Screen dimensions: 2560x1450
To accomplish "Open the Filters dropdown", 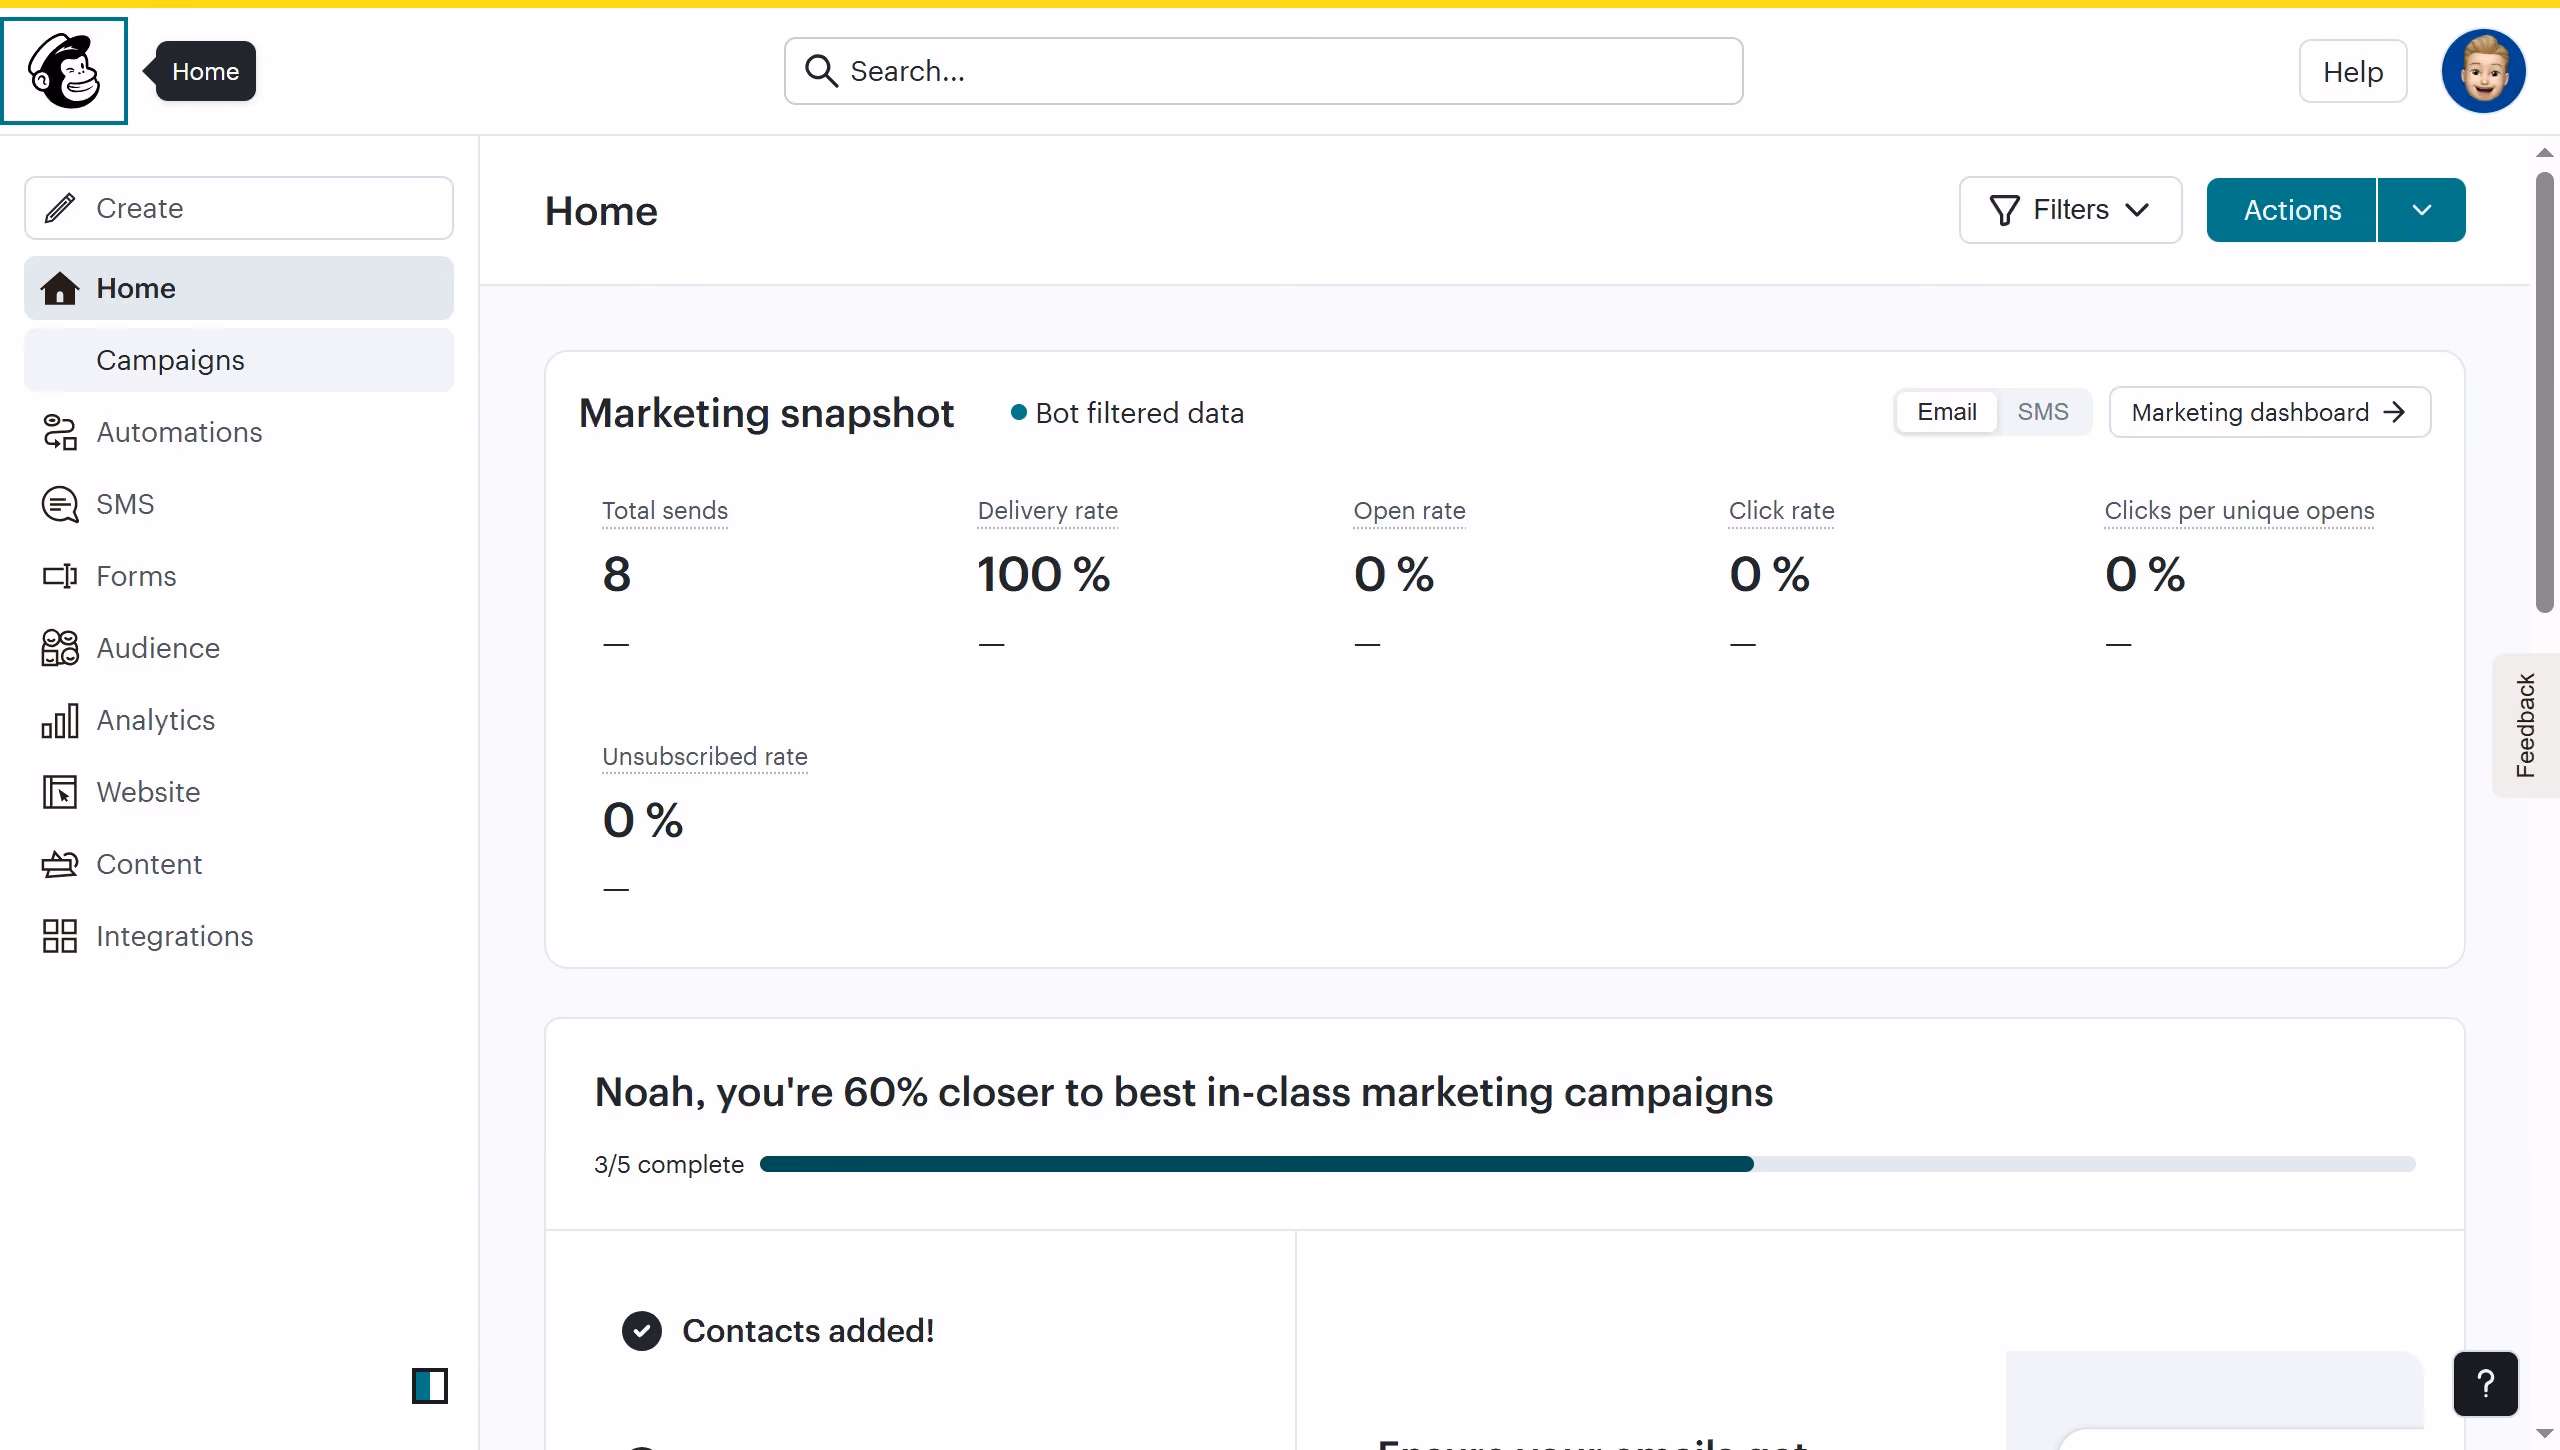I will point(2070,210).
